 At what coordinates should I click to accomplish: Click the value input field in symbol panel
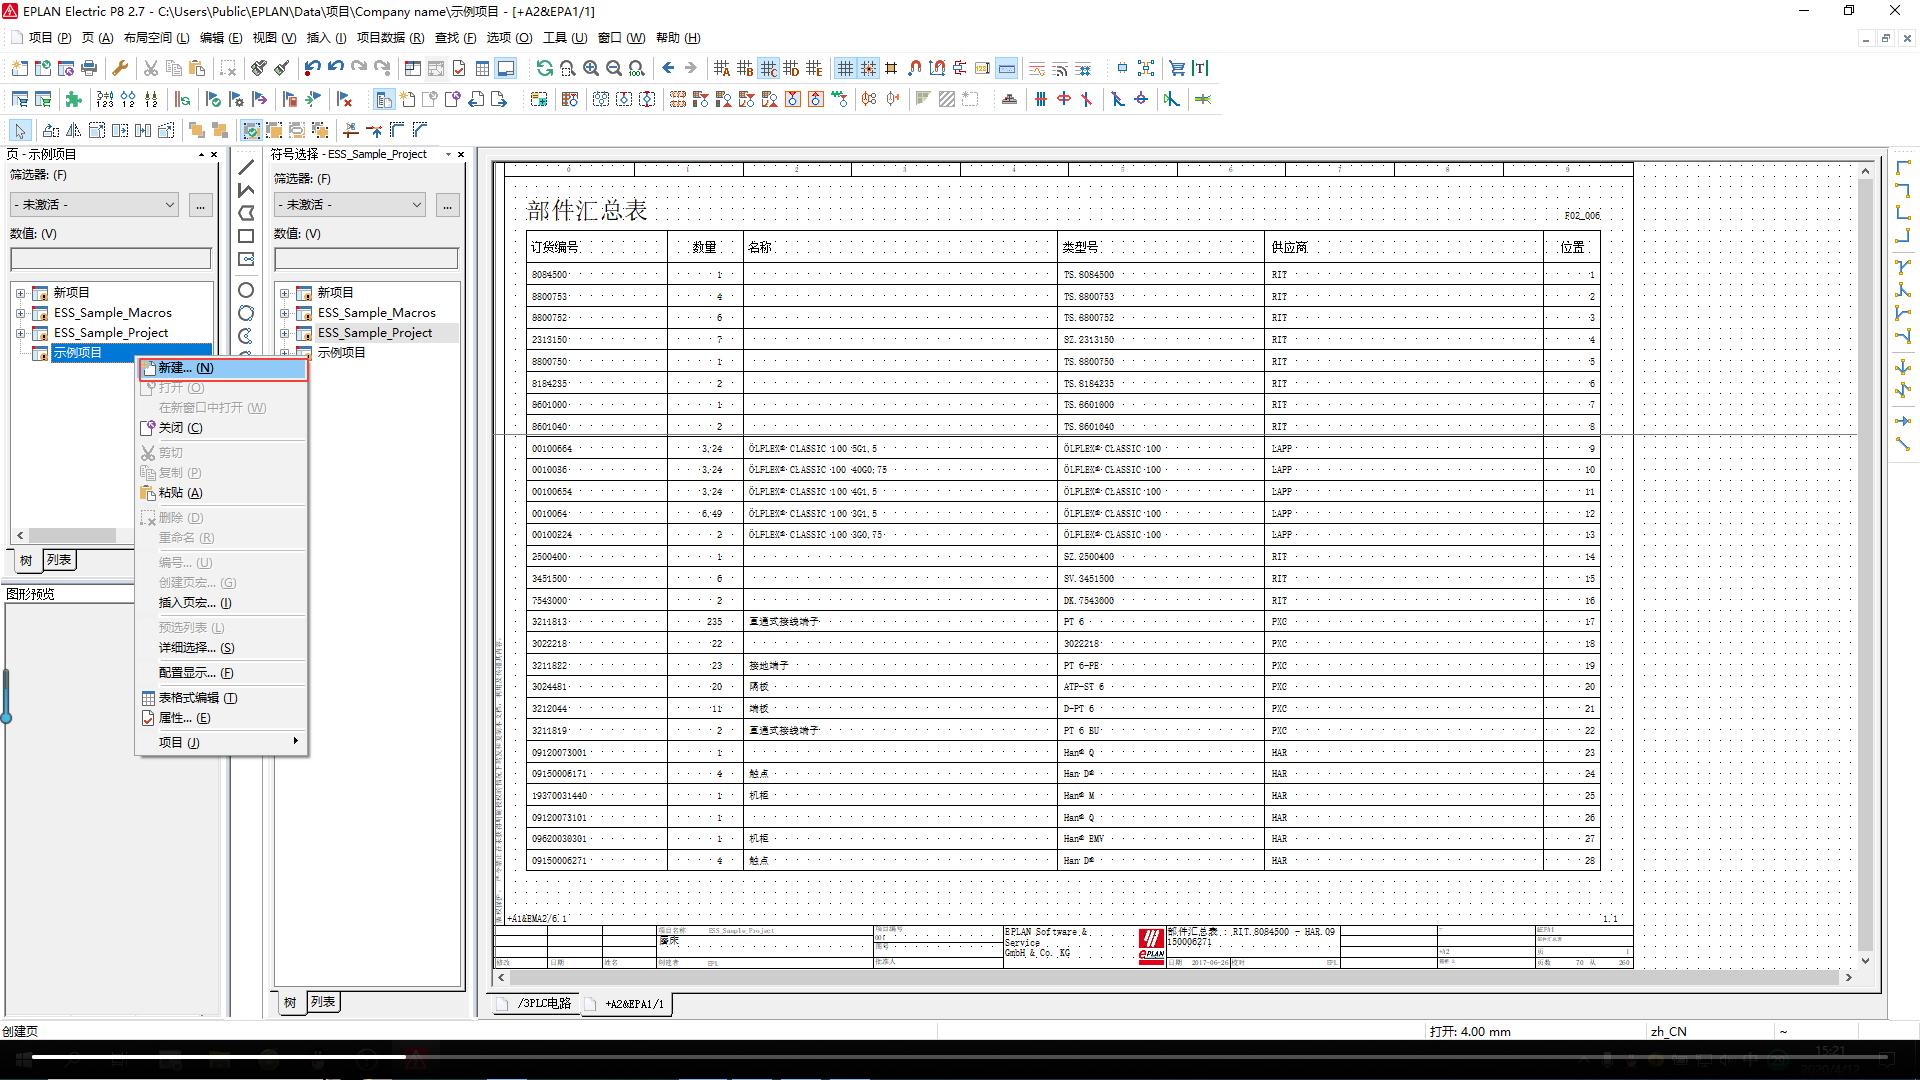tap(366, 259)
